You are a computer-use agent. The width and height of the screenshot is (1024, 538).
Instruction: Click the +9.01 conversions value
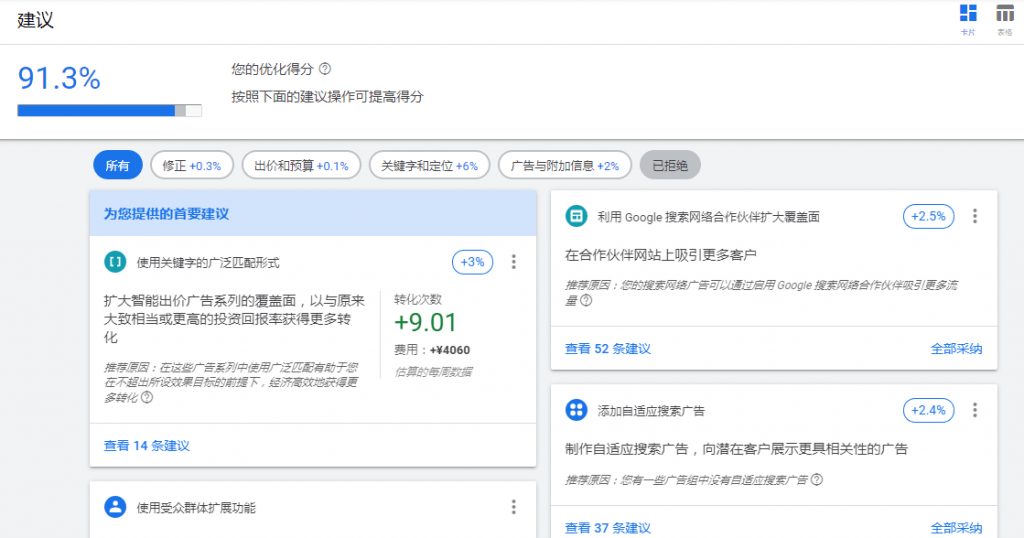[x=425, y=323]
